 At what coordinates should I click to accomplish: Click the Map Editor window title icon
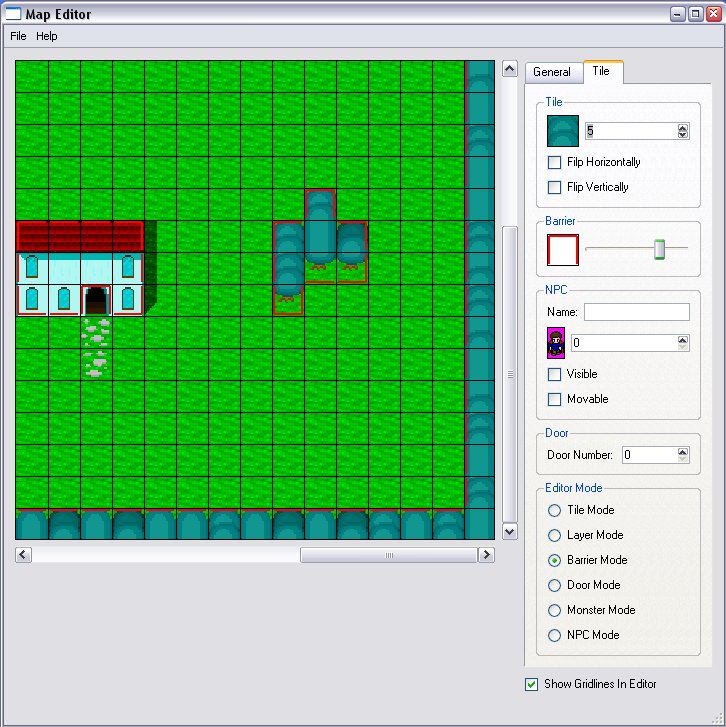coord(14,14)
